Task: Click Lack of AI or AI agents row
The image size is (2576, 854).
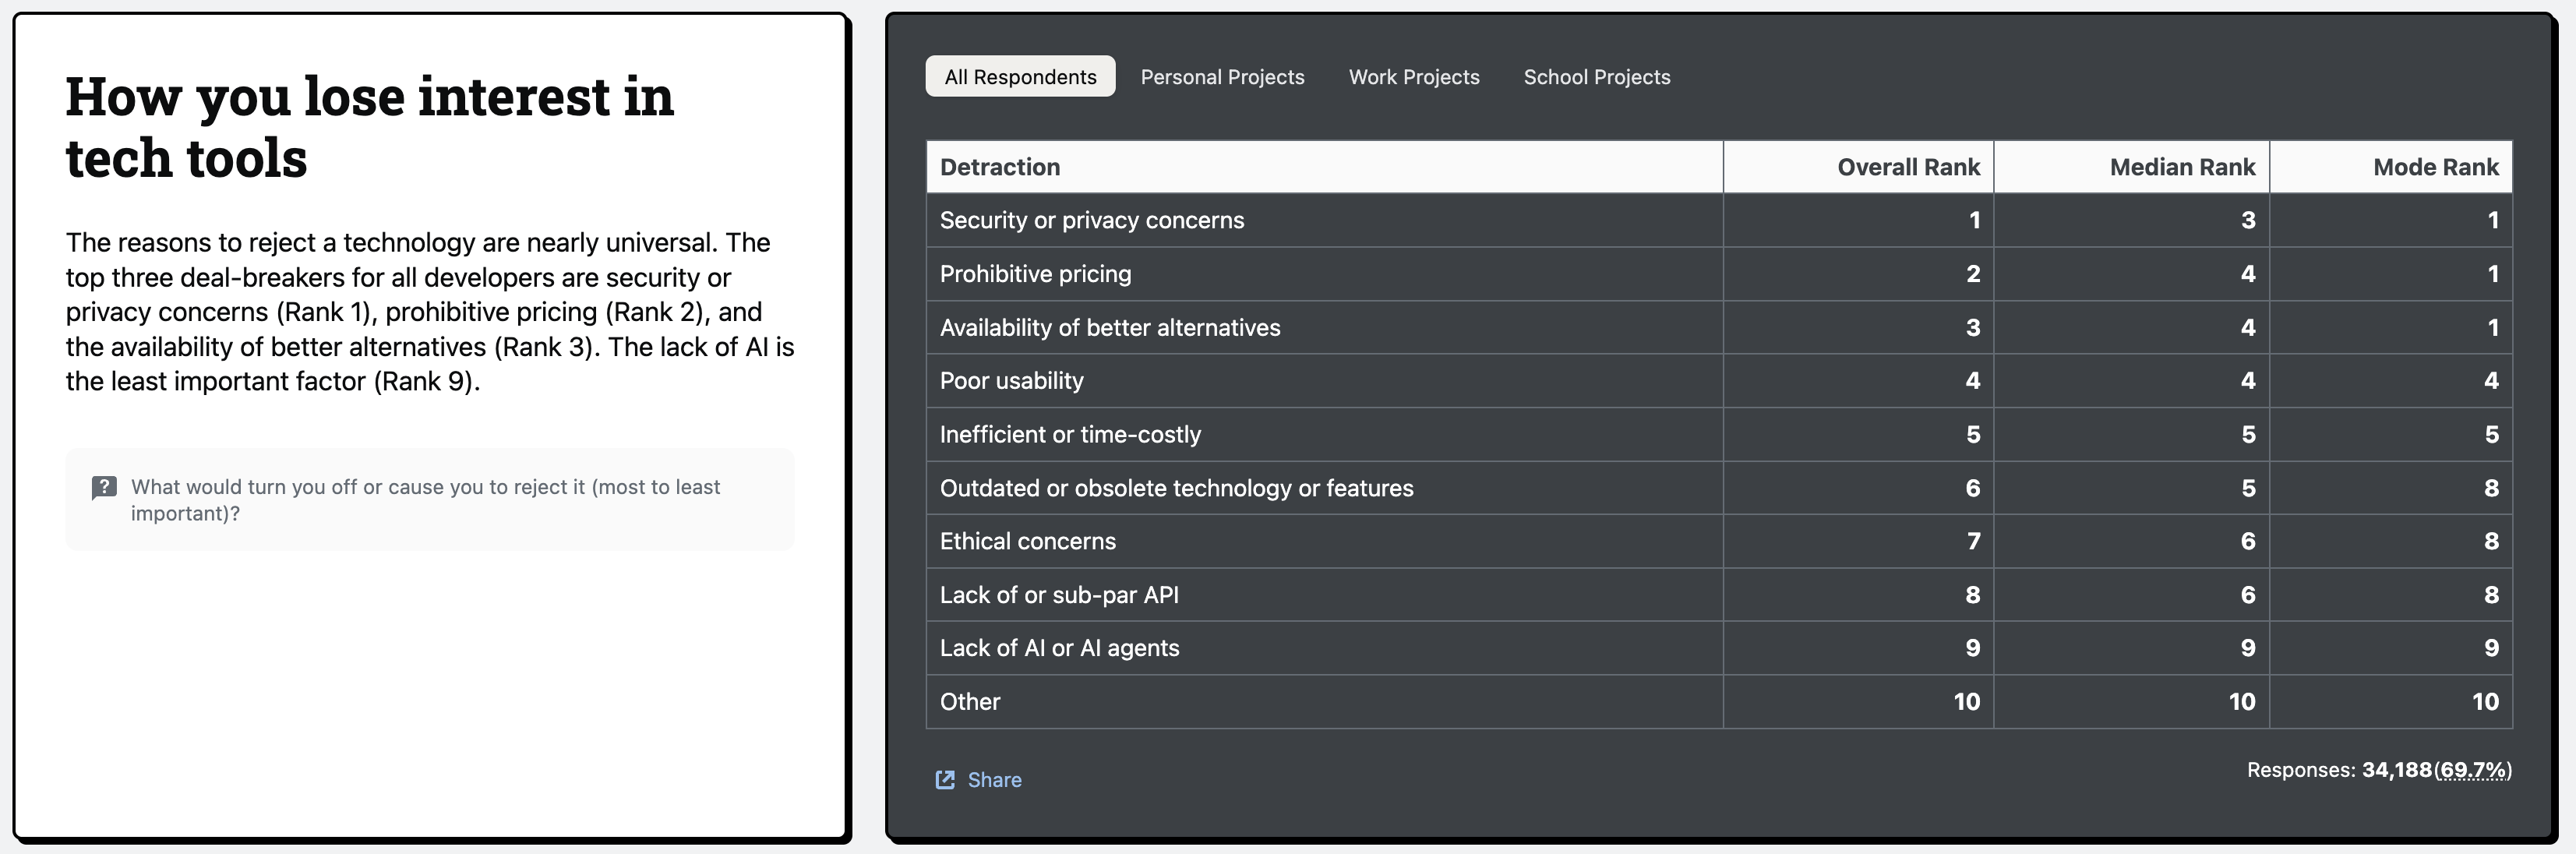Action: click(1059, 648)
